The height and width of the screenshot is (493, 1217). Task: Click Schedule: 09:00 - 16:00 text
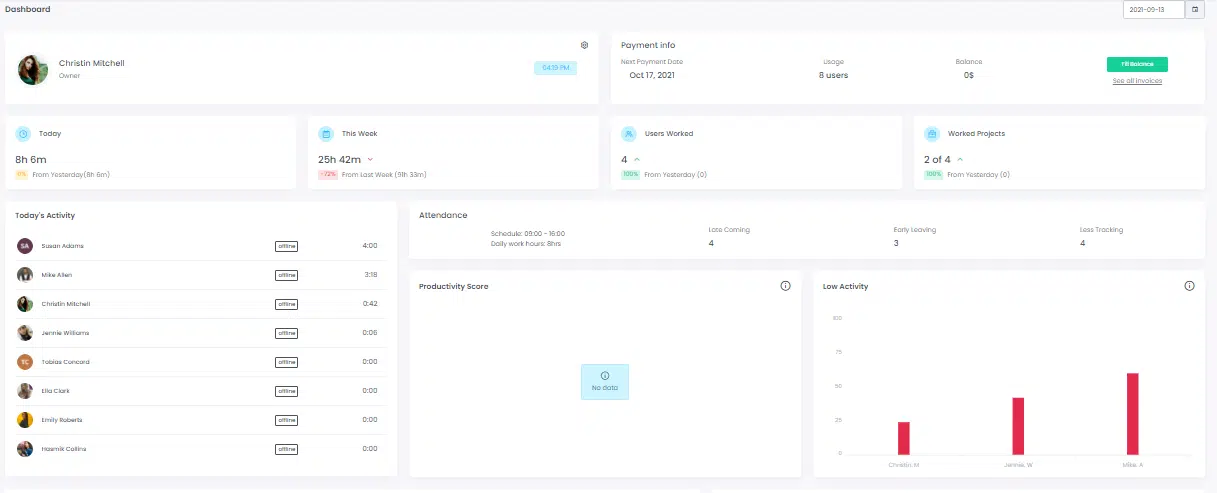[x=528, y=233]
